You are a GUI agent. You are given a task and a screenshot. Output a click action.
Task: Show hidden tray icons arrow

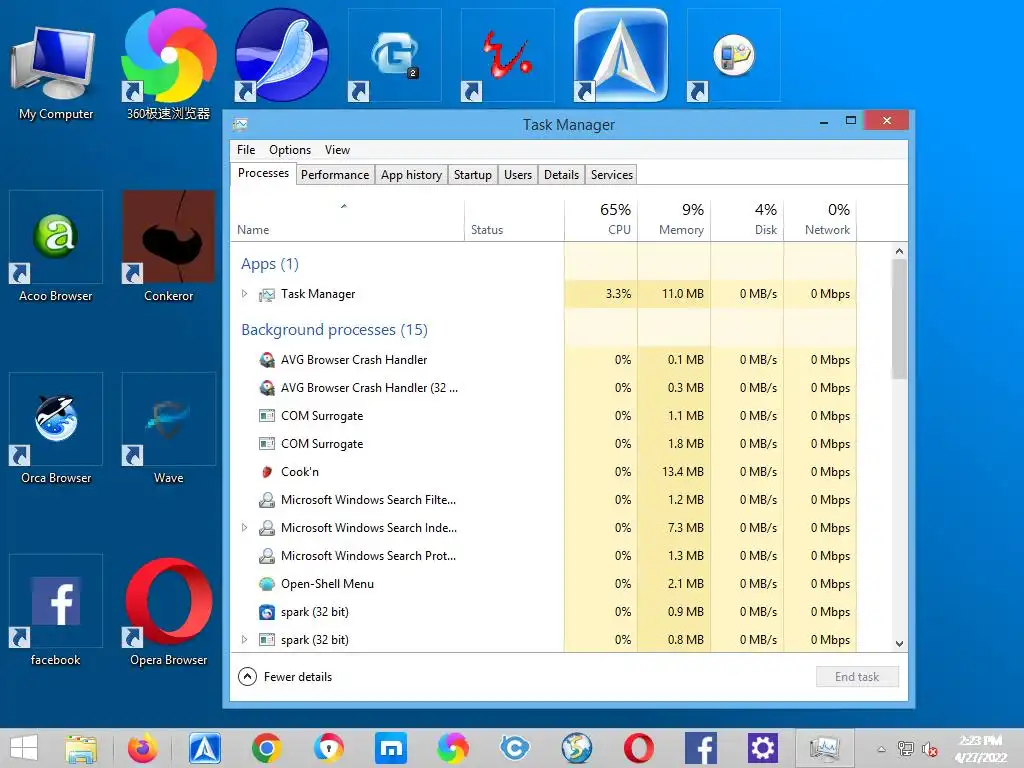point(882,749)
